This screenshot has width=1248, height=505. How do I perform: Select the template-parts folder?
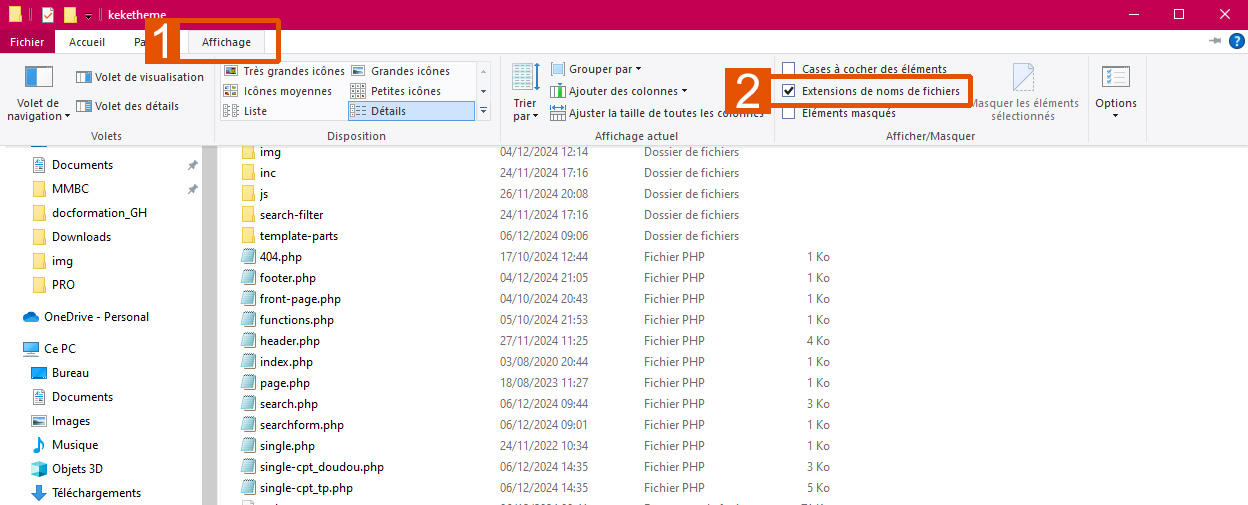tap(298, 236)
